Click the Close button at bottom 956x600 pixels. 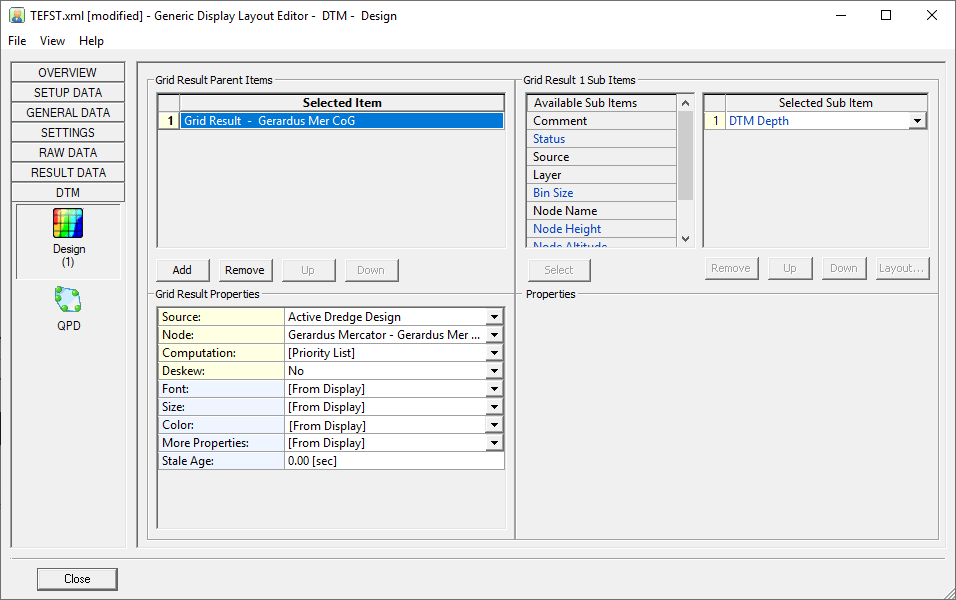(x=77, y=579)
